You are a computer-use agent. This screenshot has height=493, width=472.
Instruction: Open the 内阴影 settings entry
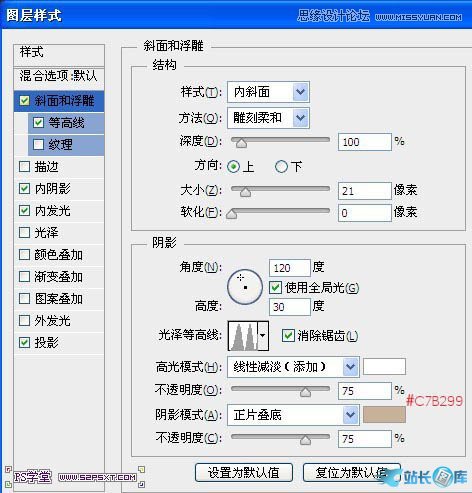pos(52,189)
